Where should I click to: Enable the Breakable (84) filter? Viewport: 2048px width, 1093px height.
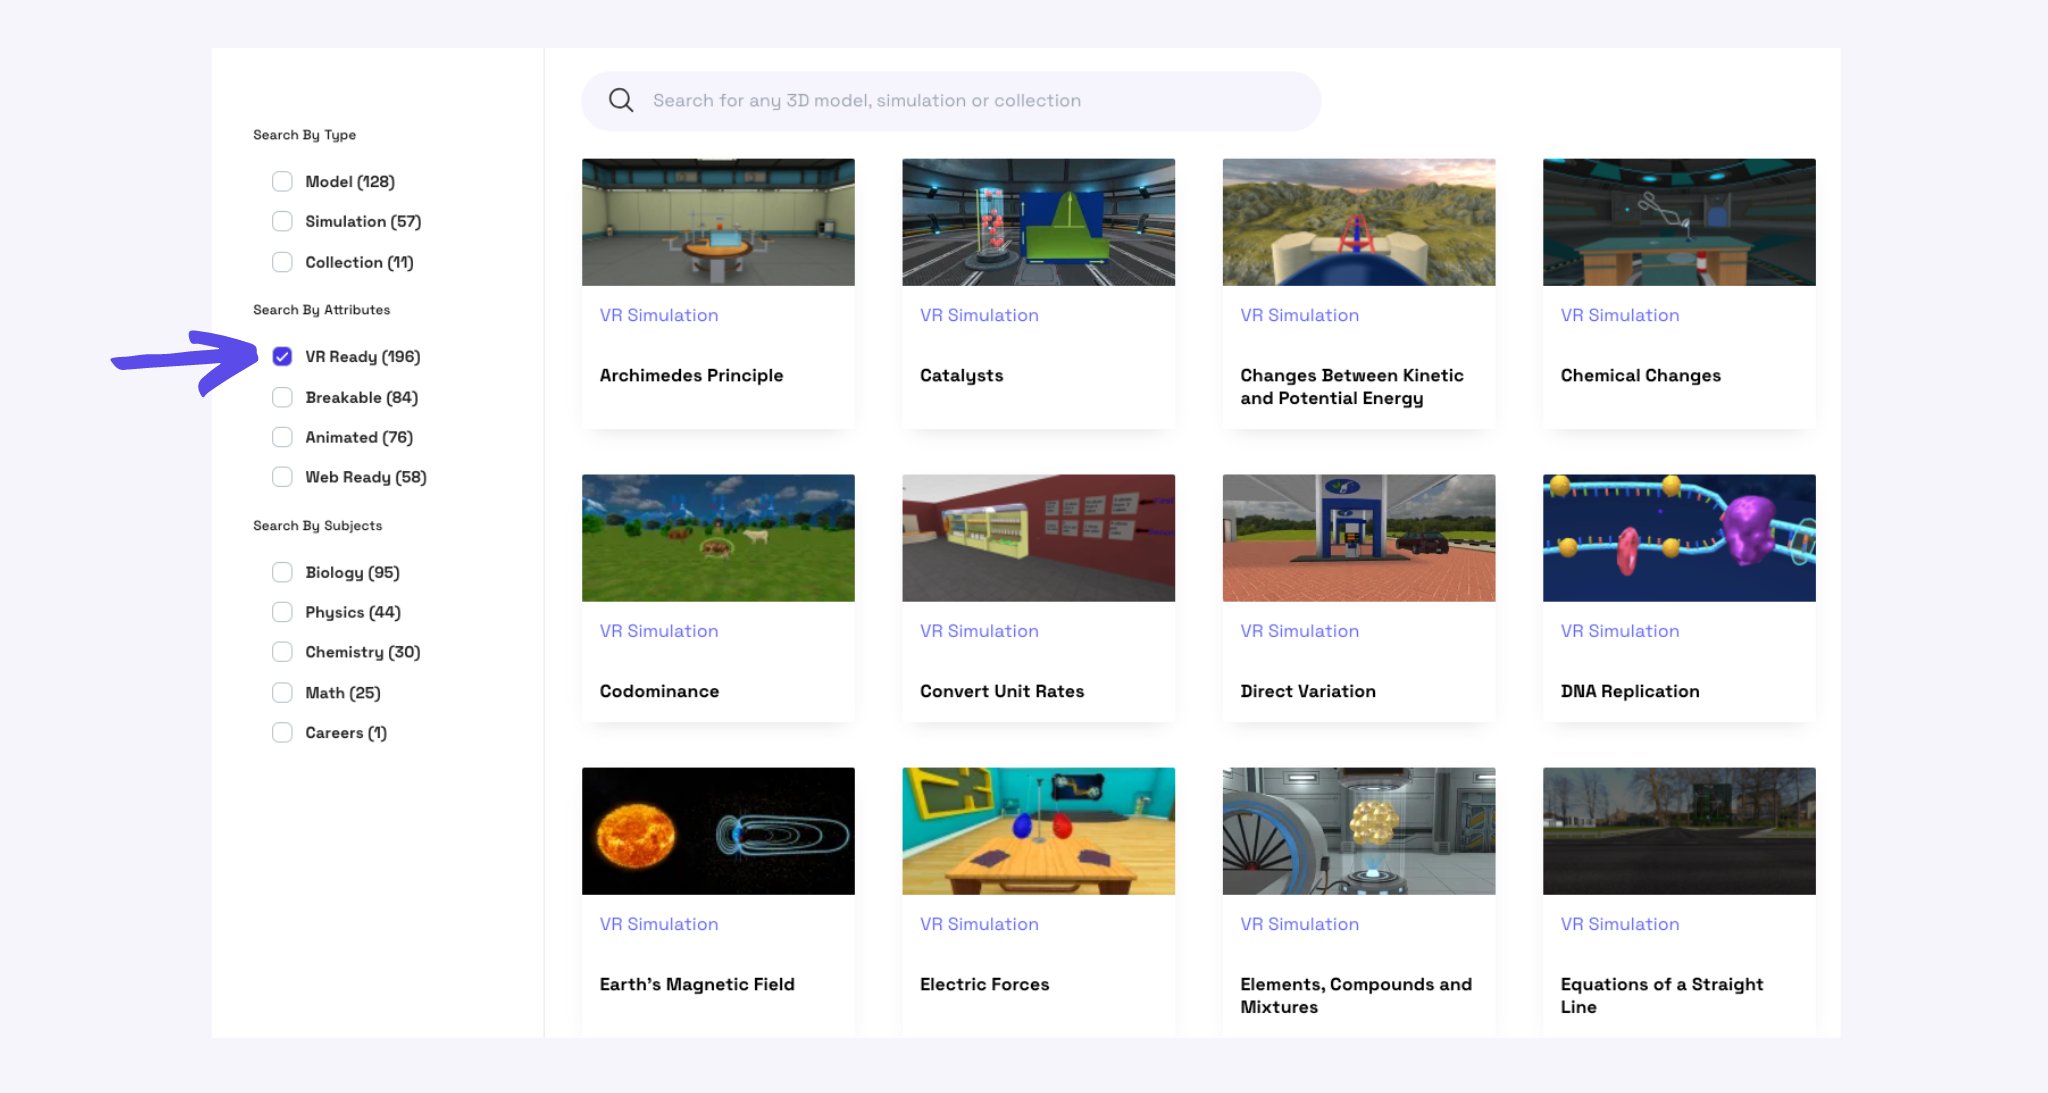pos(282,397)
